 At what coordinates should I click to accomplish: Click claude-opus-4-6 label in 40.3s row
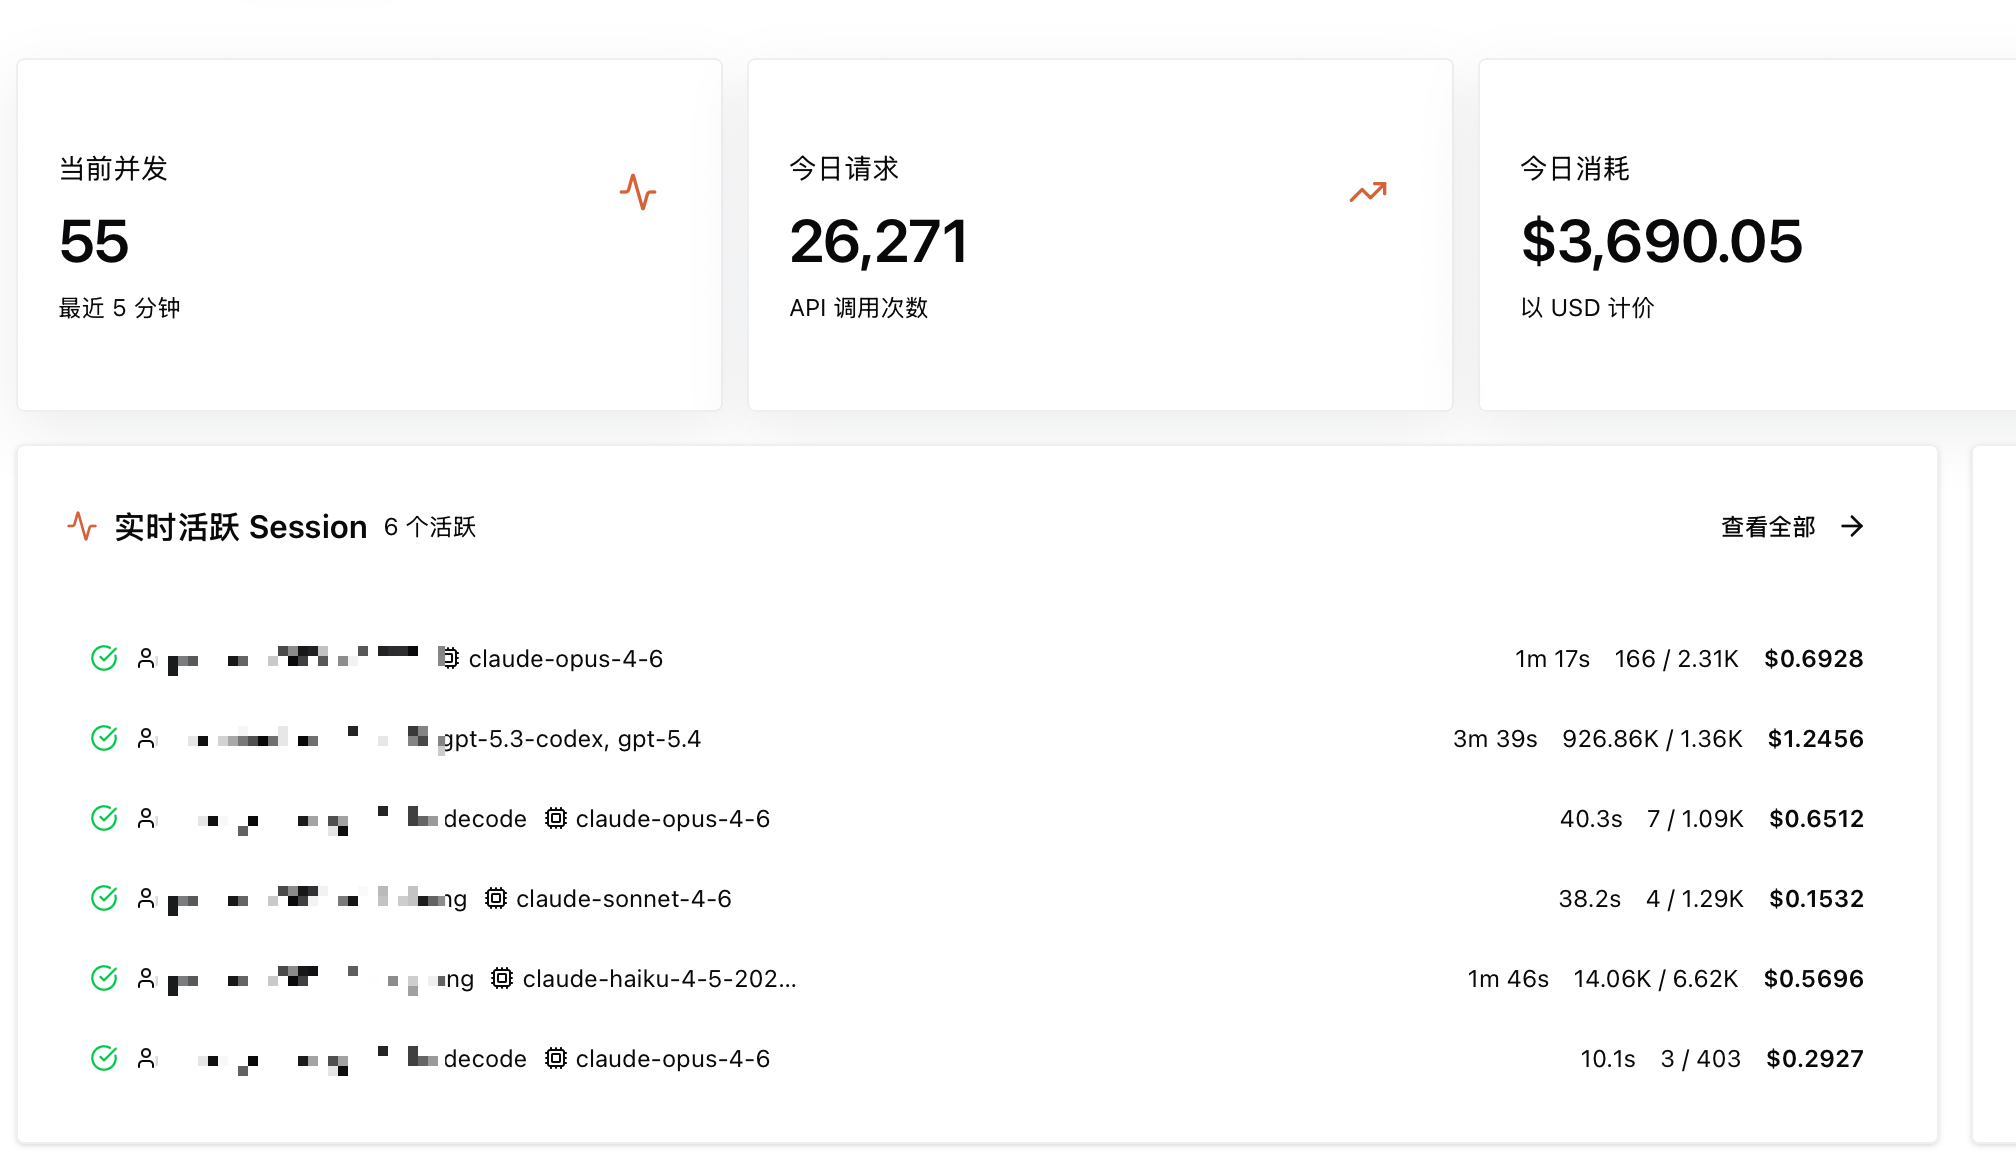672,819
